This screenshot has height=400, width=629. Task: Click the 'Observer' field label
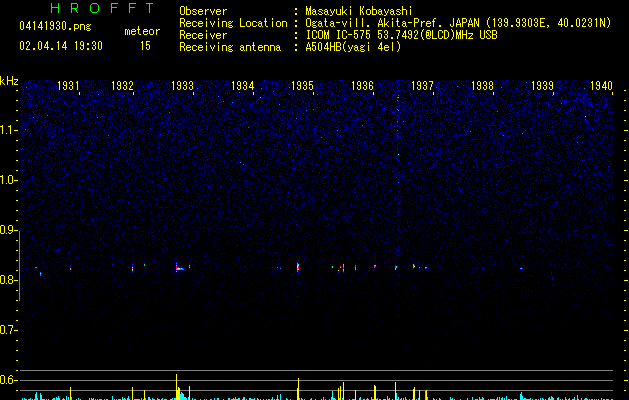point(203,11)
